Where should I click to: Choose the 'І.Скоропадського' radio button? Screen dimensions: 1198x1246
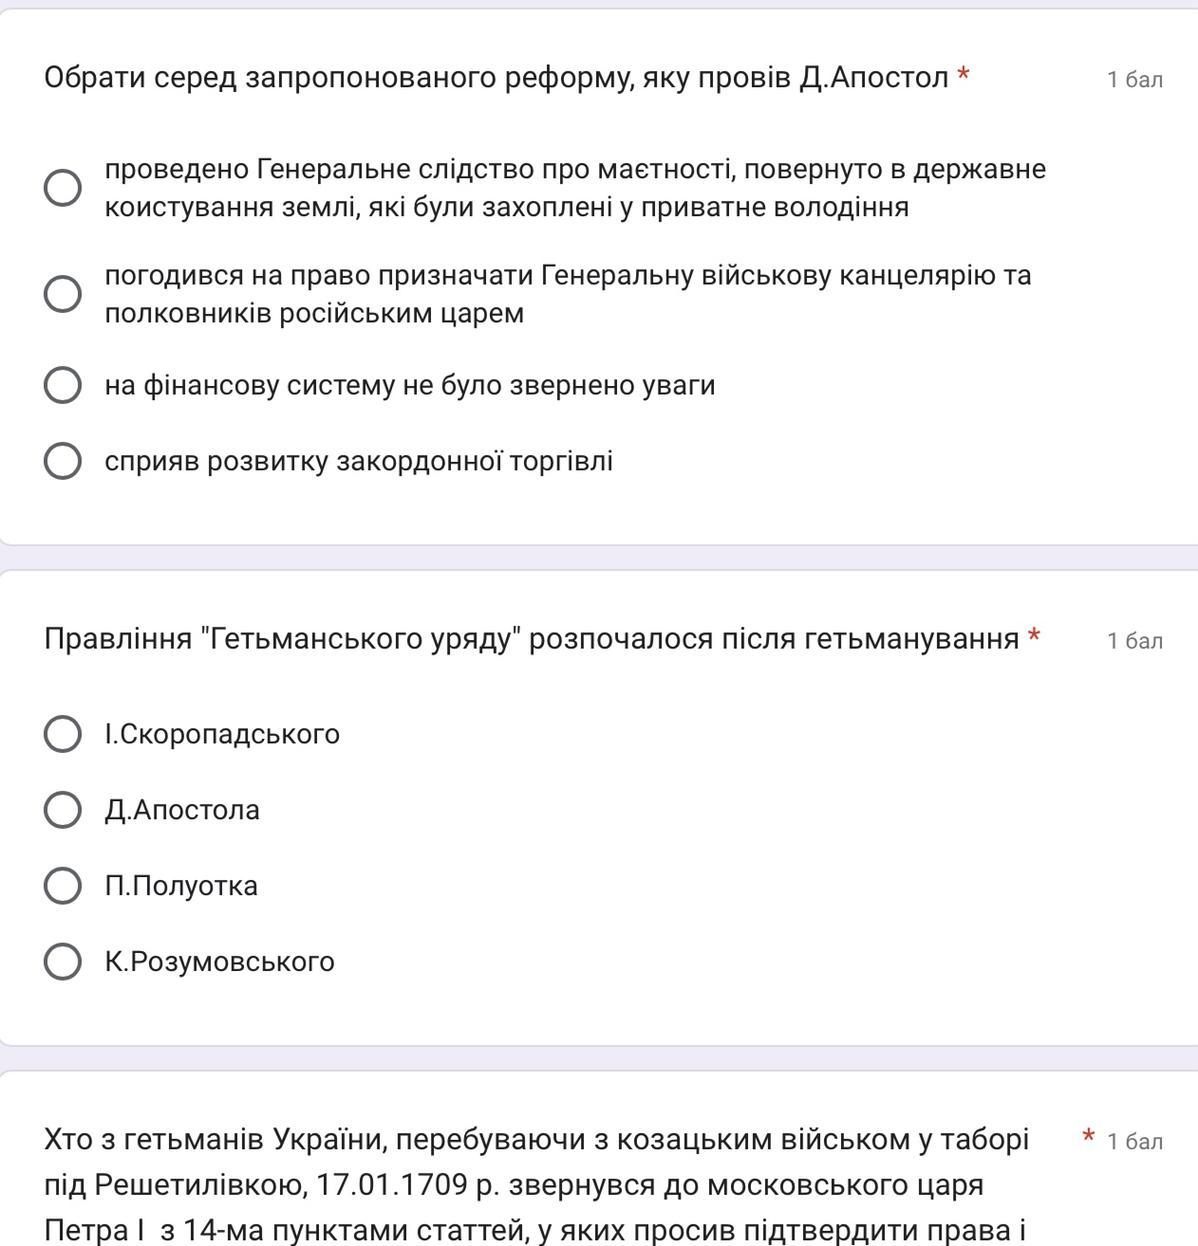click(63, 734)
